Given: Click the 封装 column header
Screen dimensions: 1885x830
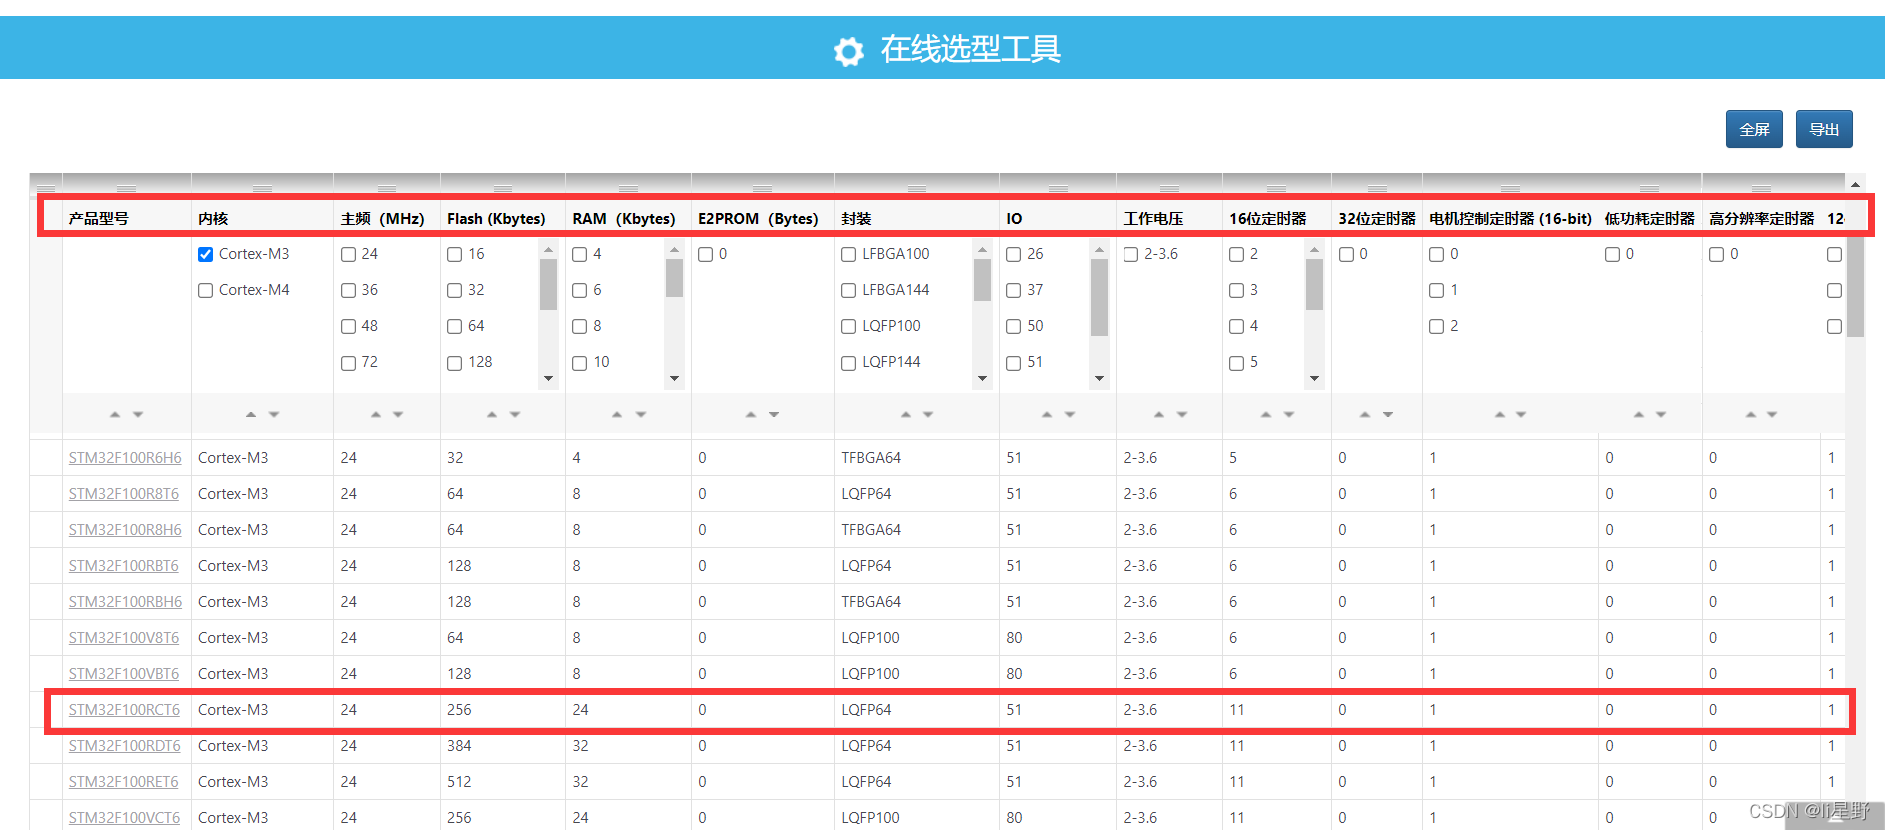Looking at the screenshot, I should coord(856,218).
